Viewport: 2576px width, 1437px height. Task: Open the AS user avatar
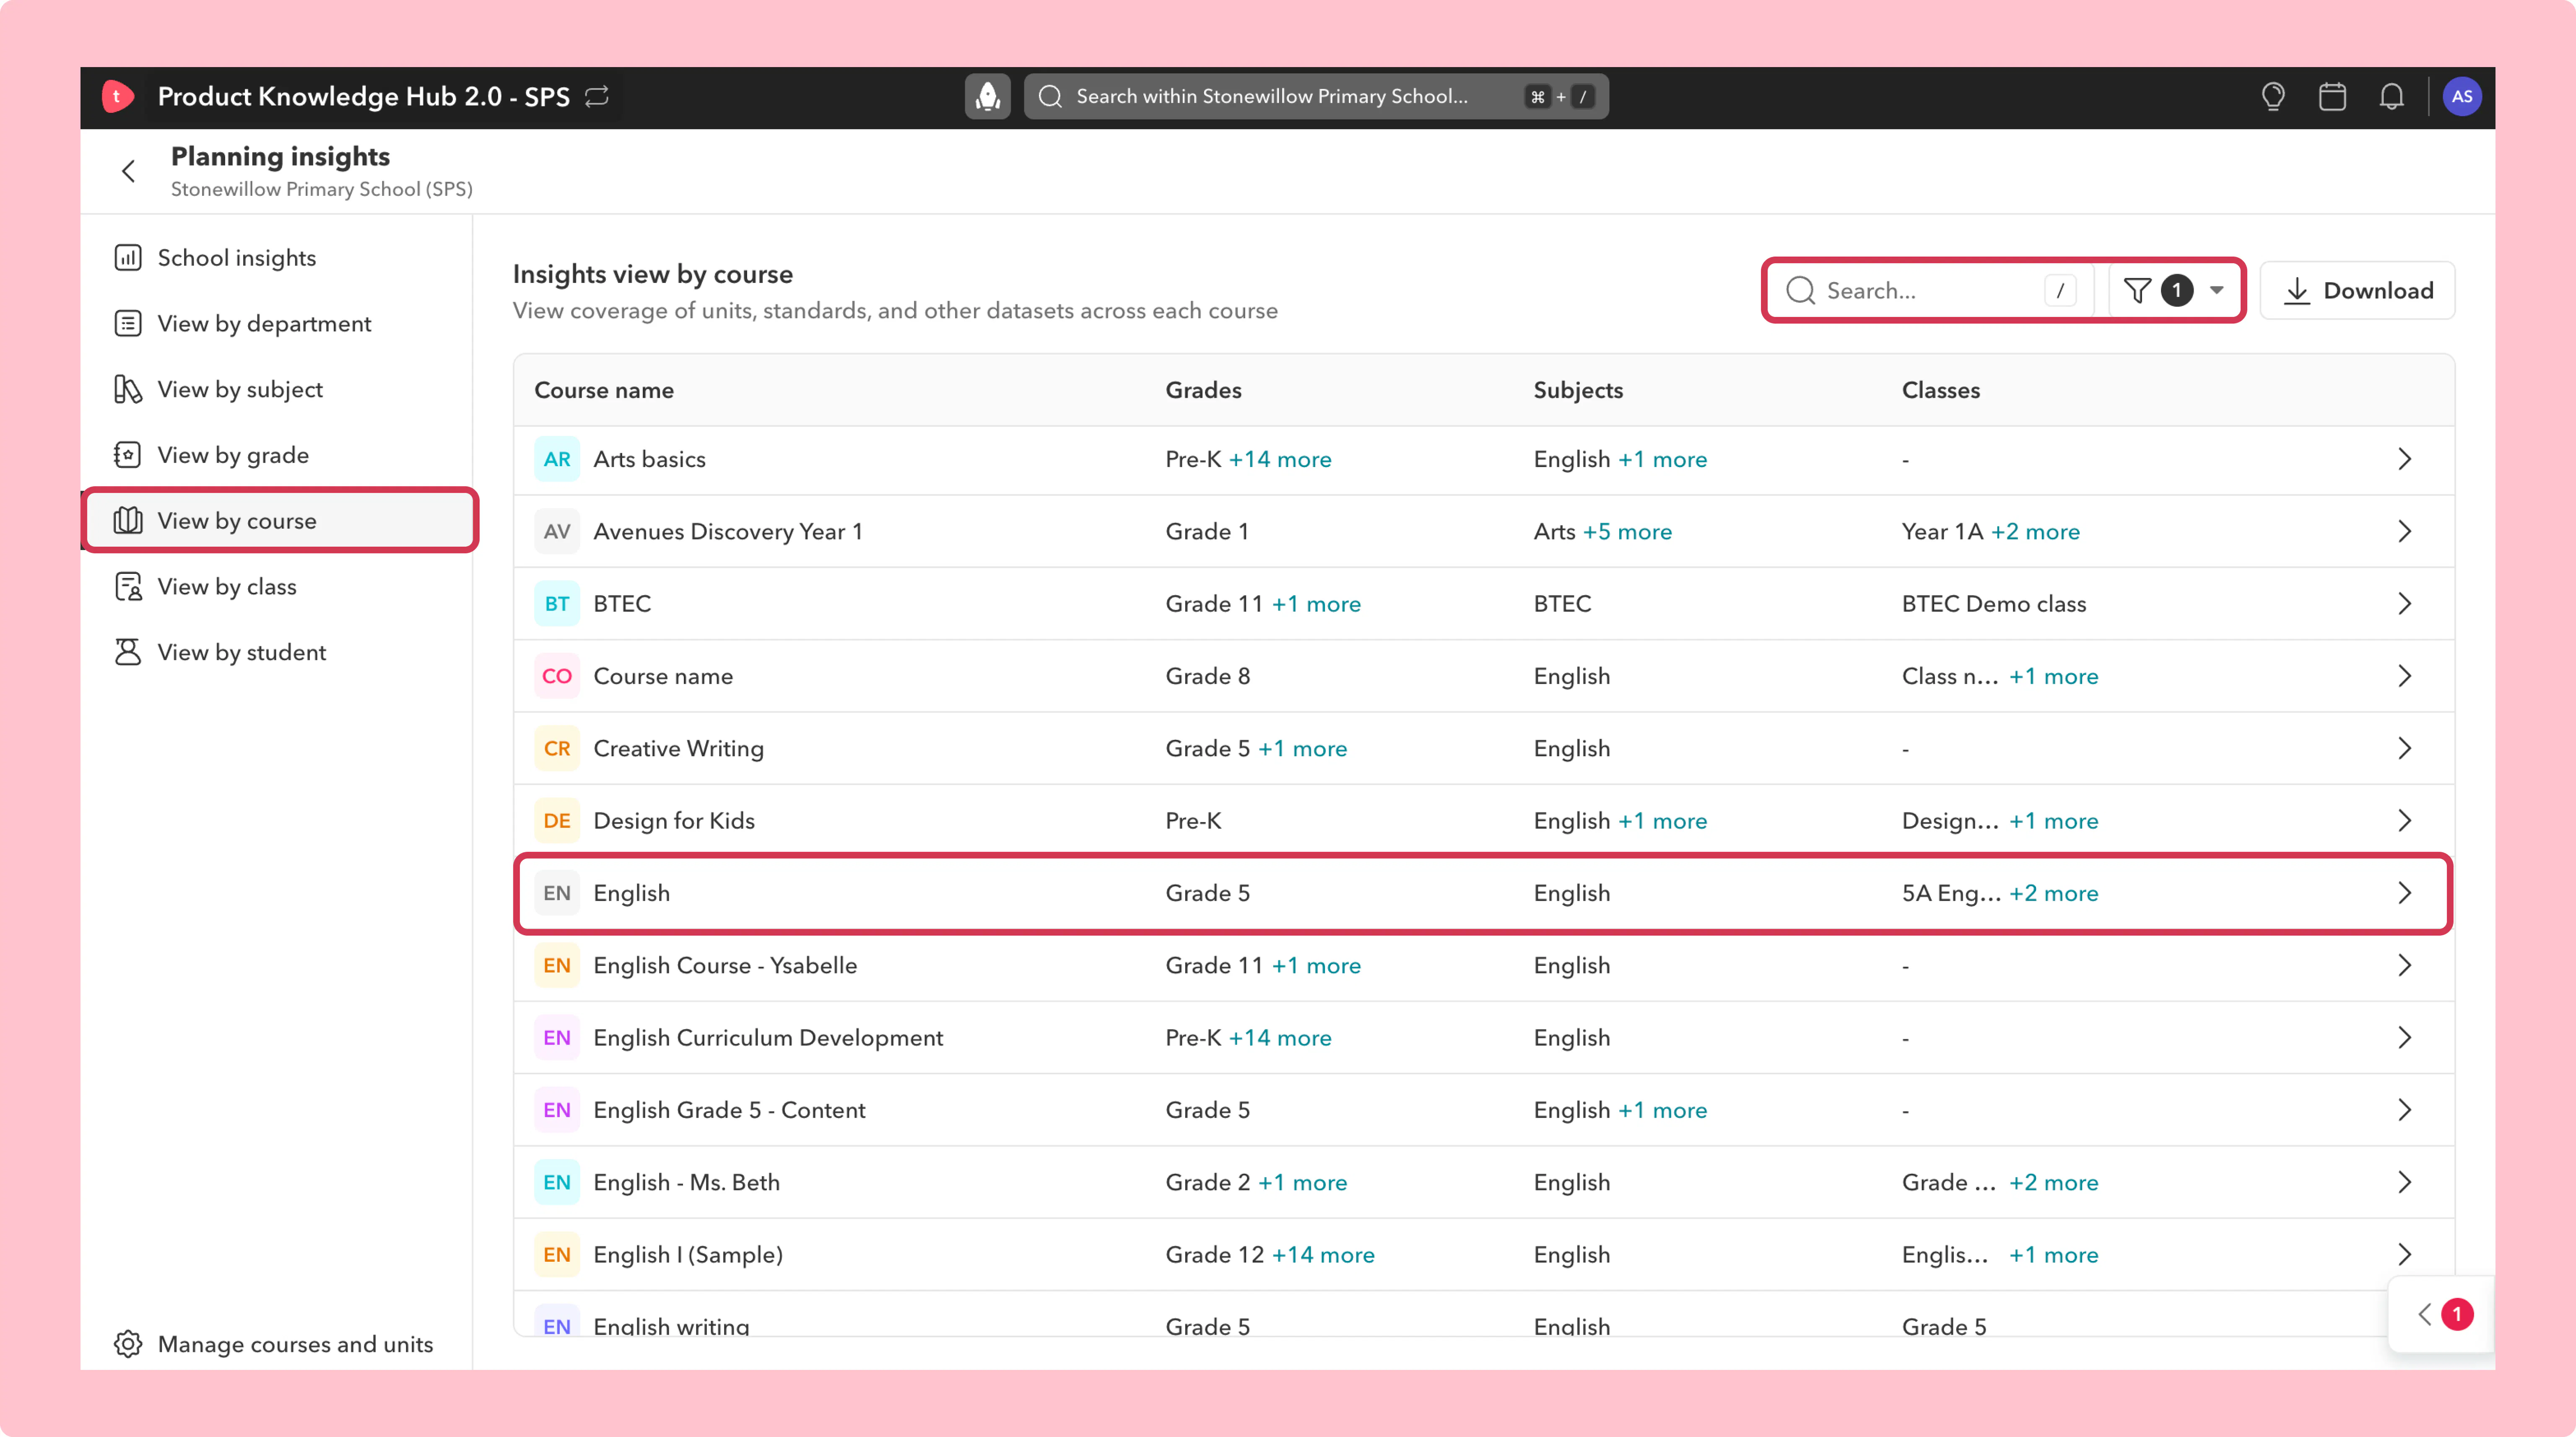(2462, 96)
